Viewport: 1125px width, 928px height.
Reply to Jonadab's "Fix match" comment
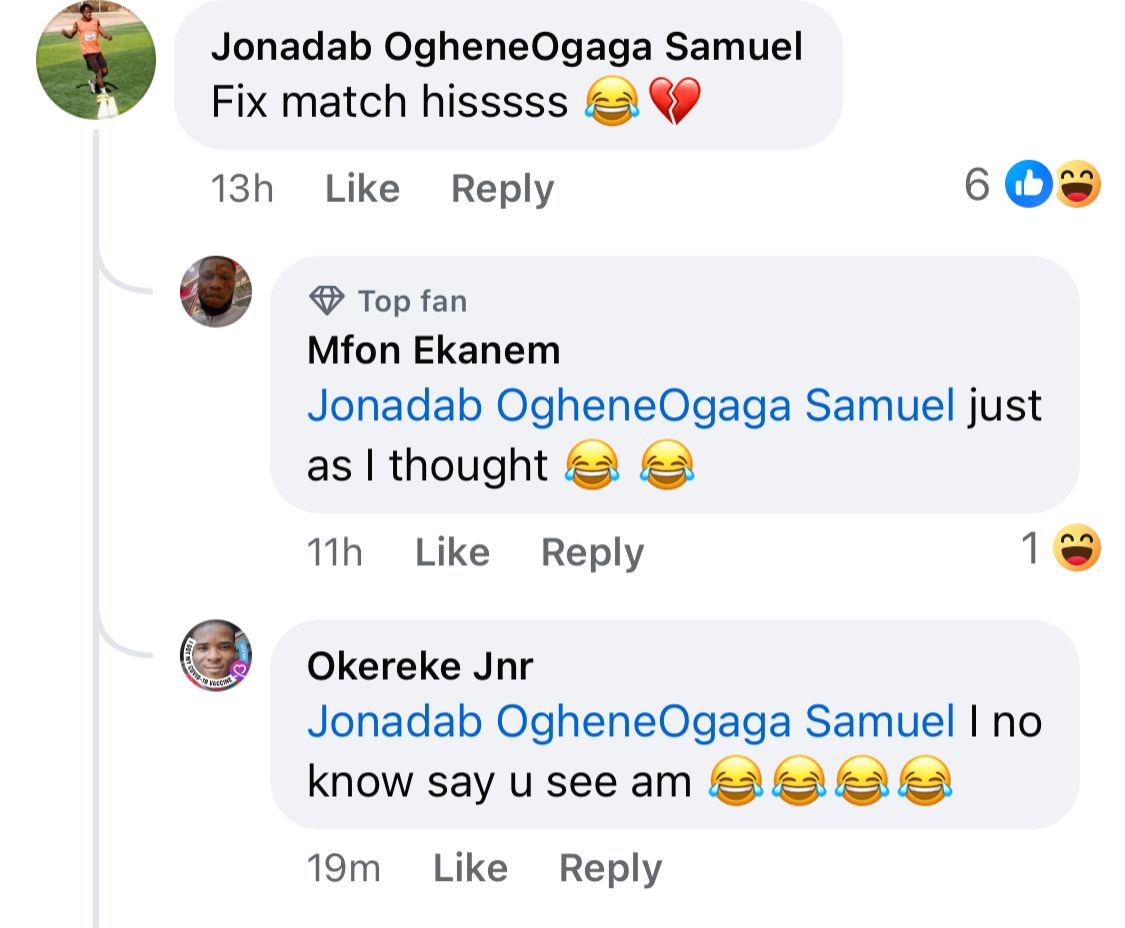502,188
